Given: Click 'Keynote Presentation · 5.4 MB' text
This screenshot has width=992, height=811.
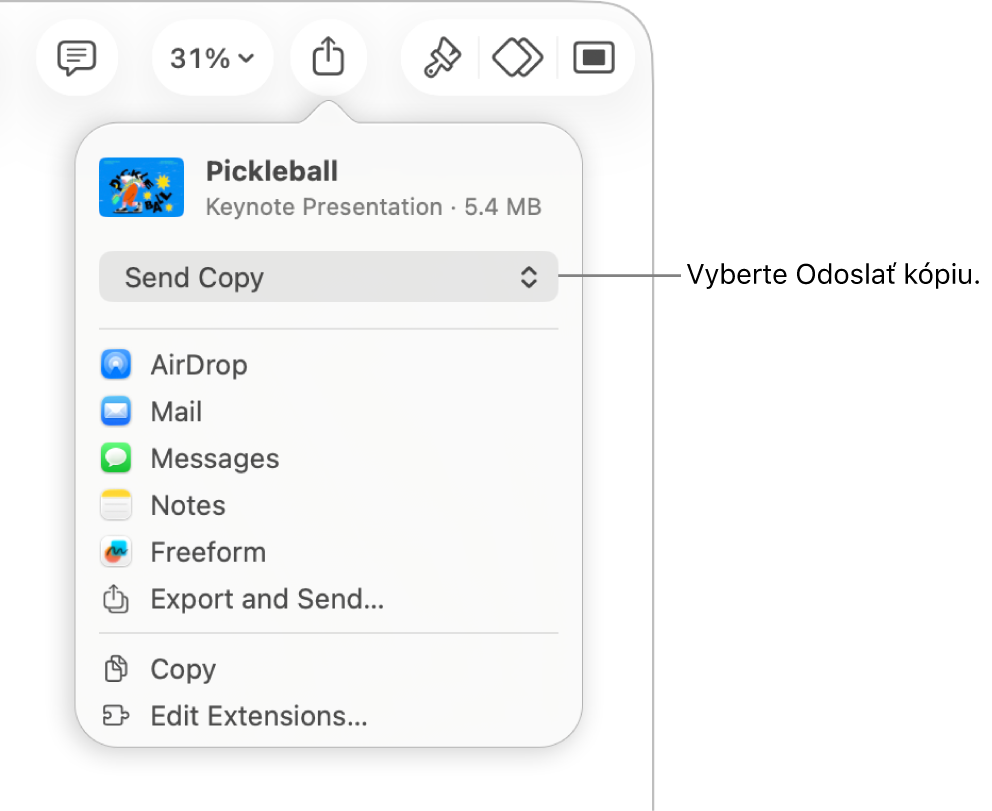Looking at the screenshot, I should (x=374, y=207).
